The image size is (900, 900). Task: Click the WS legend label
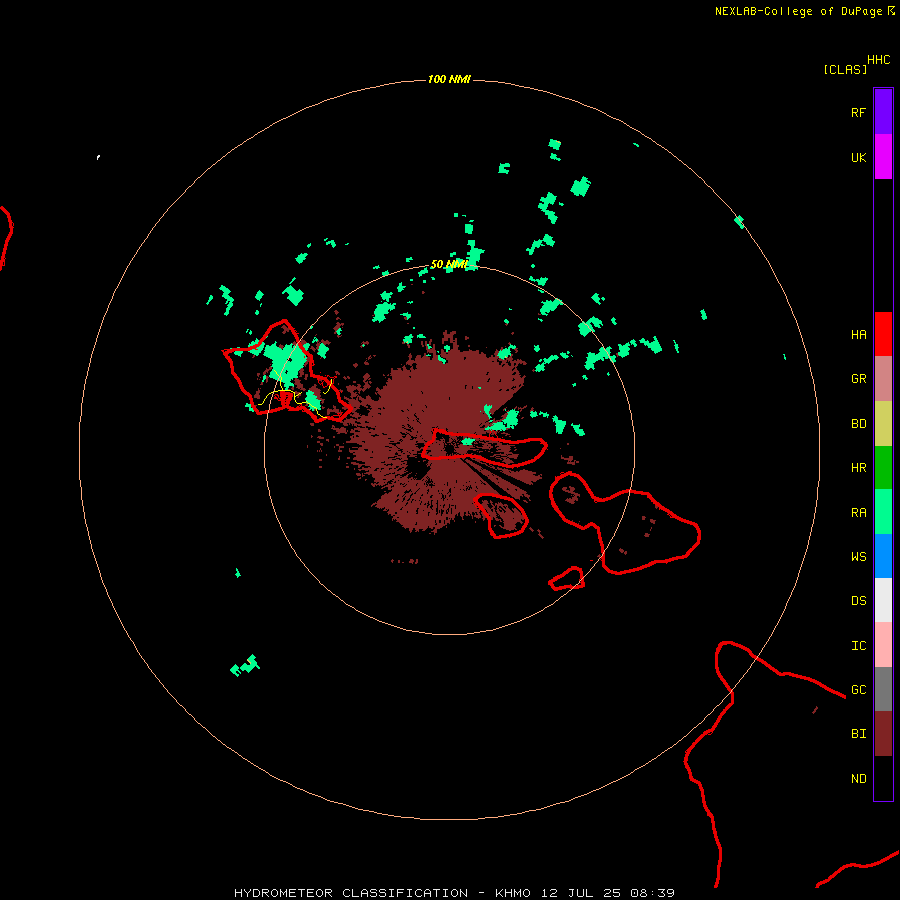[x=859, y=556]
